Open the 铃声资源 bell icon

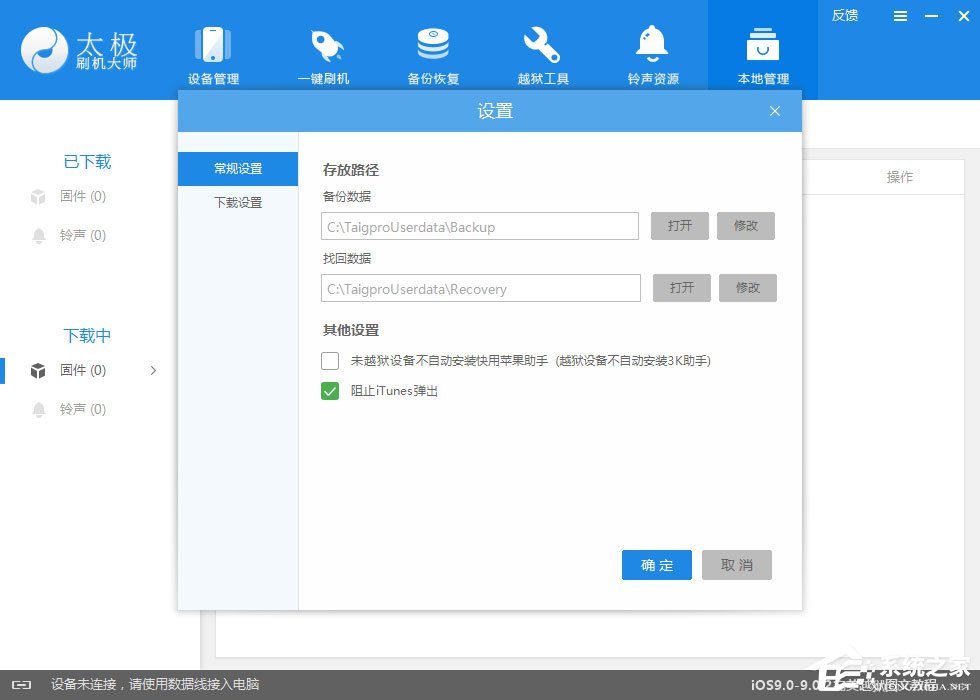[x=653, y=46]
